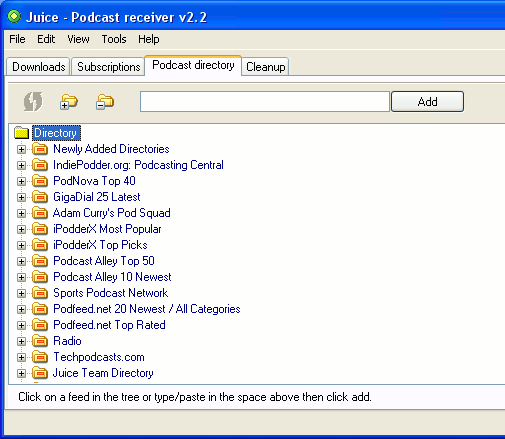Focus the feed URL input field

pos(265,101)
